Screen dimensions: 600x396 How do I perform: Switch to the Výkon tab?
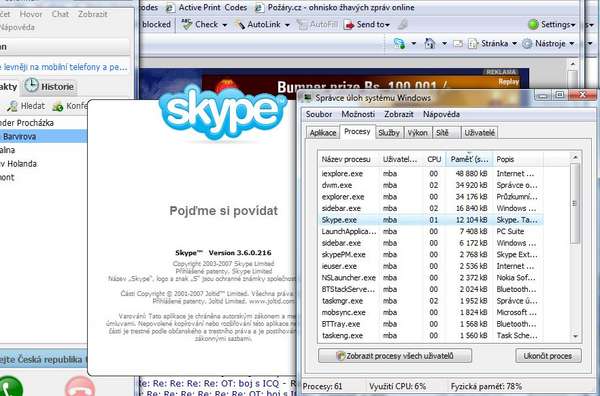point(417,133)
